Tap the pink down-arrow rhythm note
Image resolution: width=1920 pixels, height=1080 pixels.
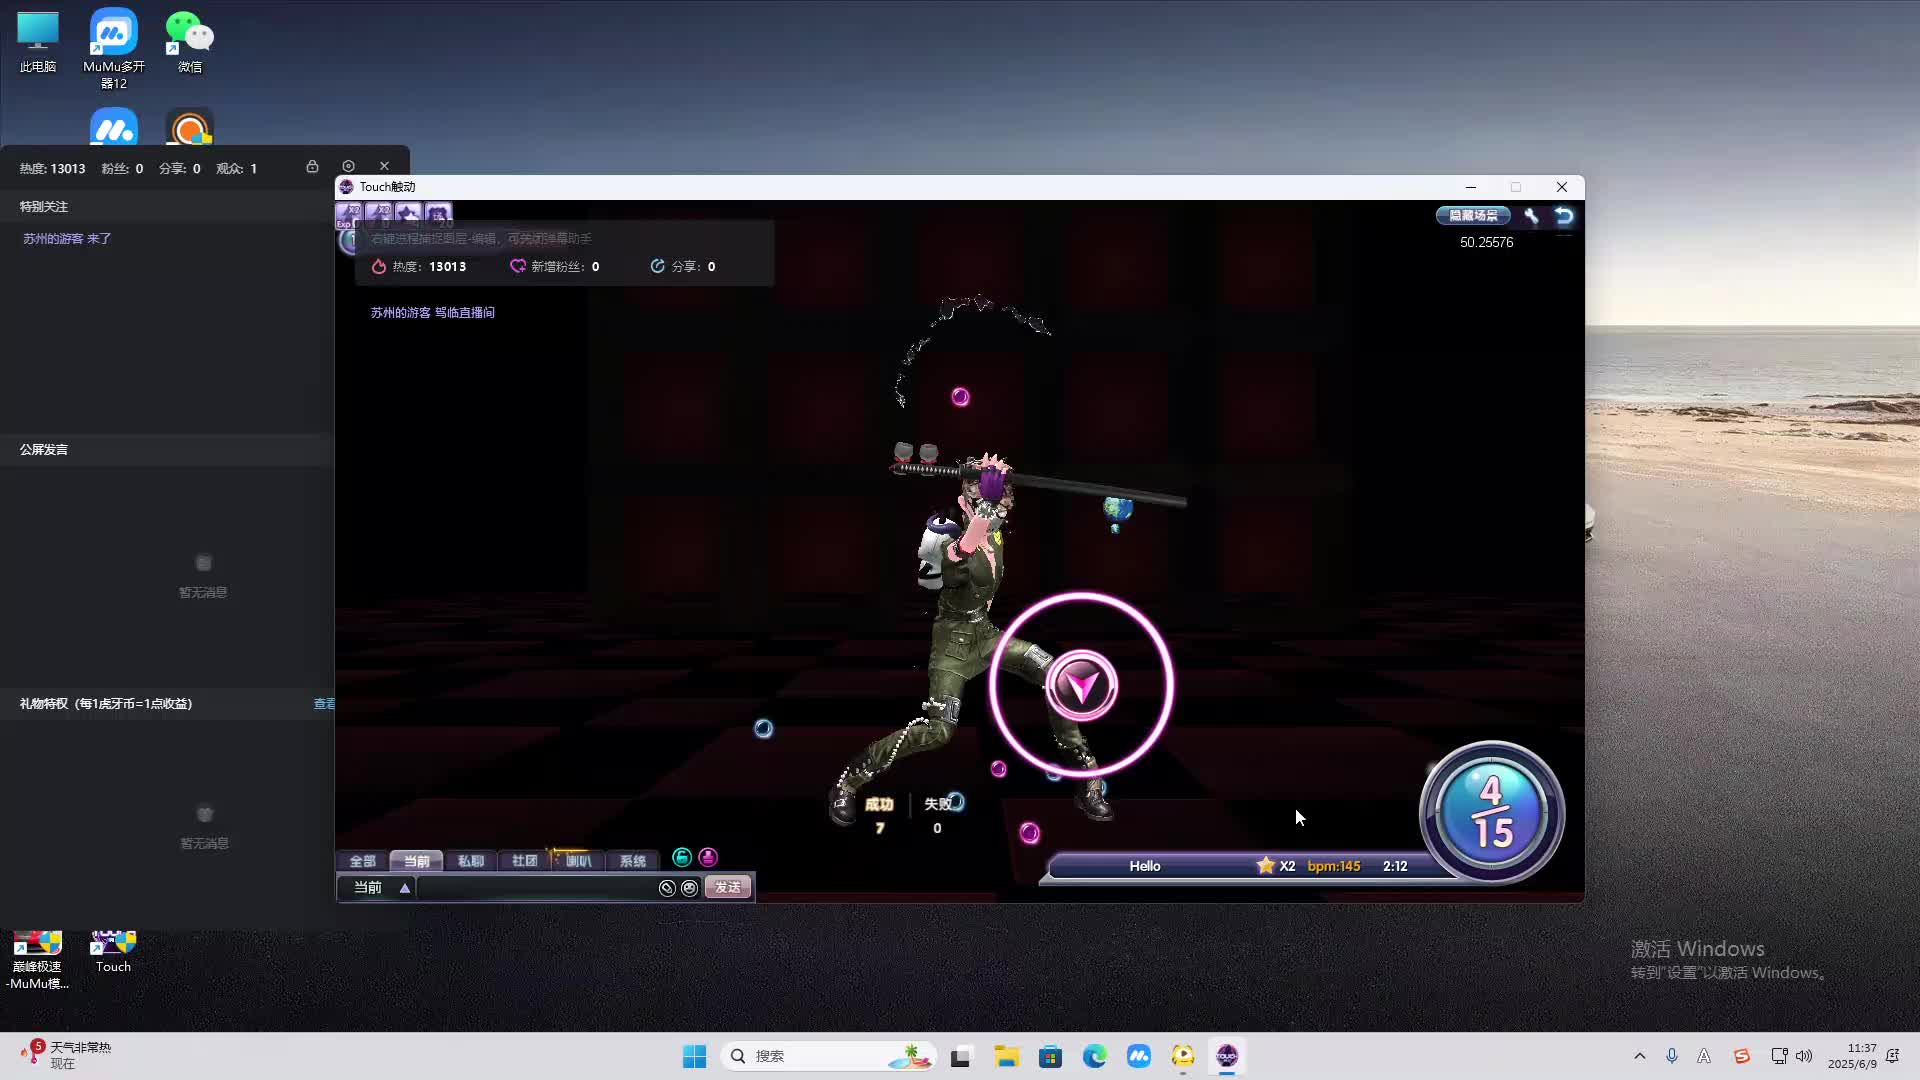click(x=1081, y=686)
